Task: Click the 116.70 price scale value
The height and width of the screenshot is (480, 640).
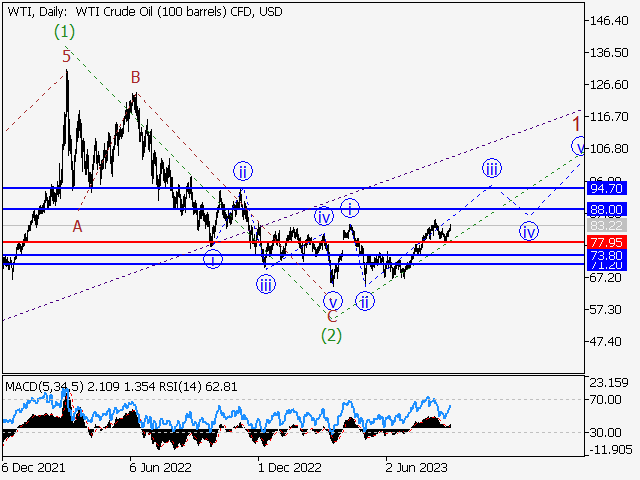Action: (x=609, y=117)
